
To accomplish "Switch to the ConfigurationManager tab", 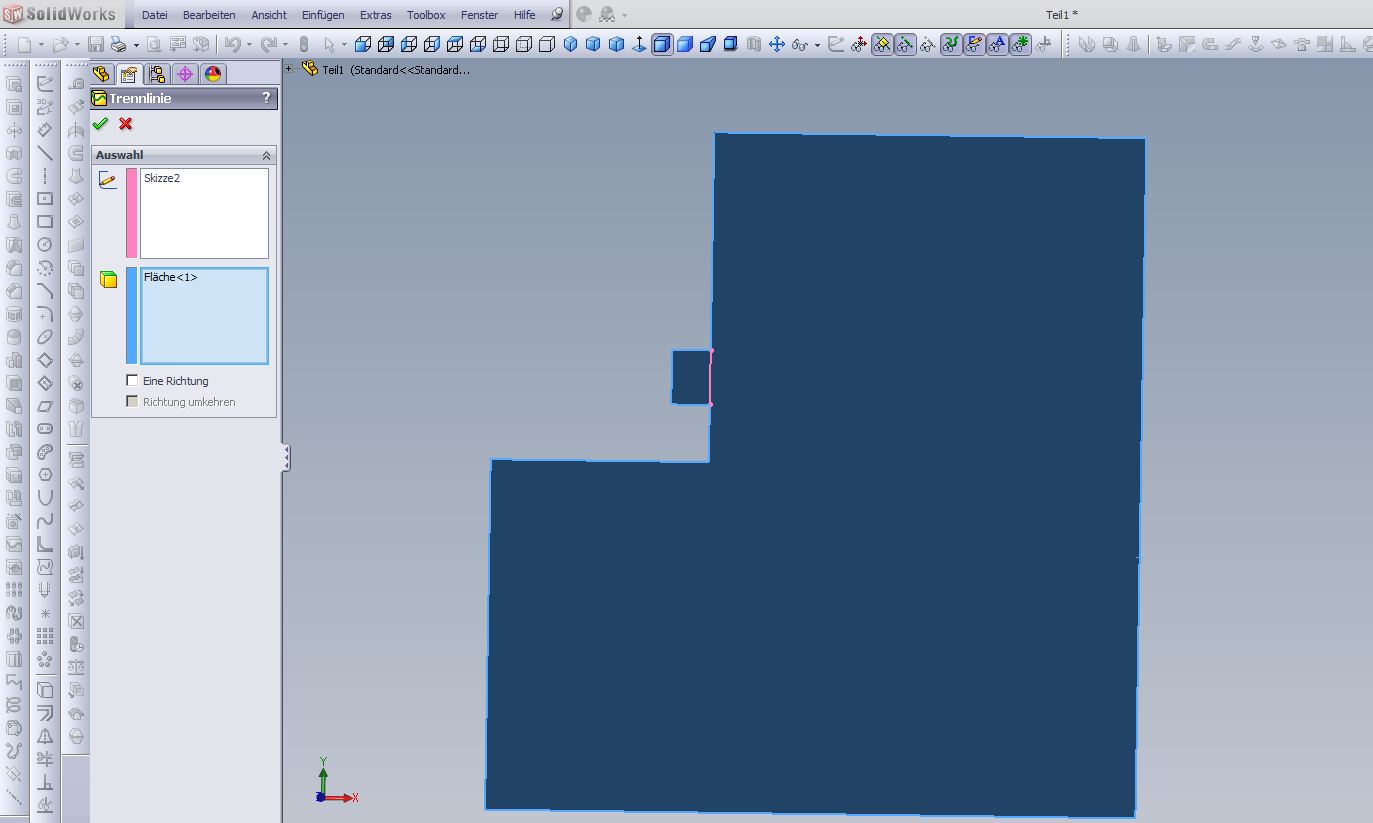I will click(x=156, y=74).
